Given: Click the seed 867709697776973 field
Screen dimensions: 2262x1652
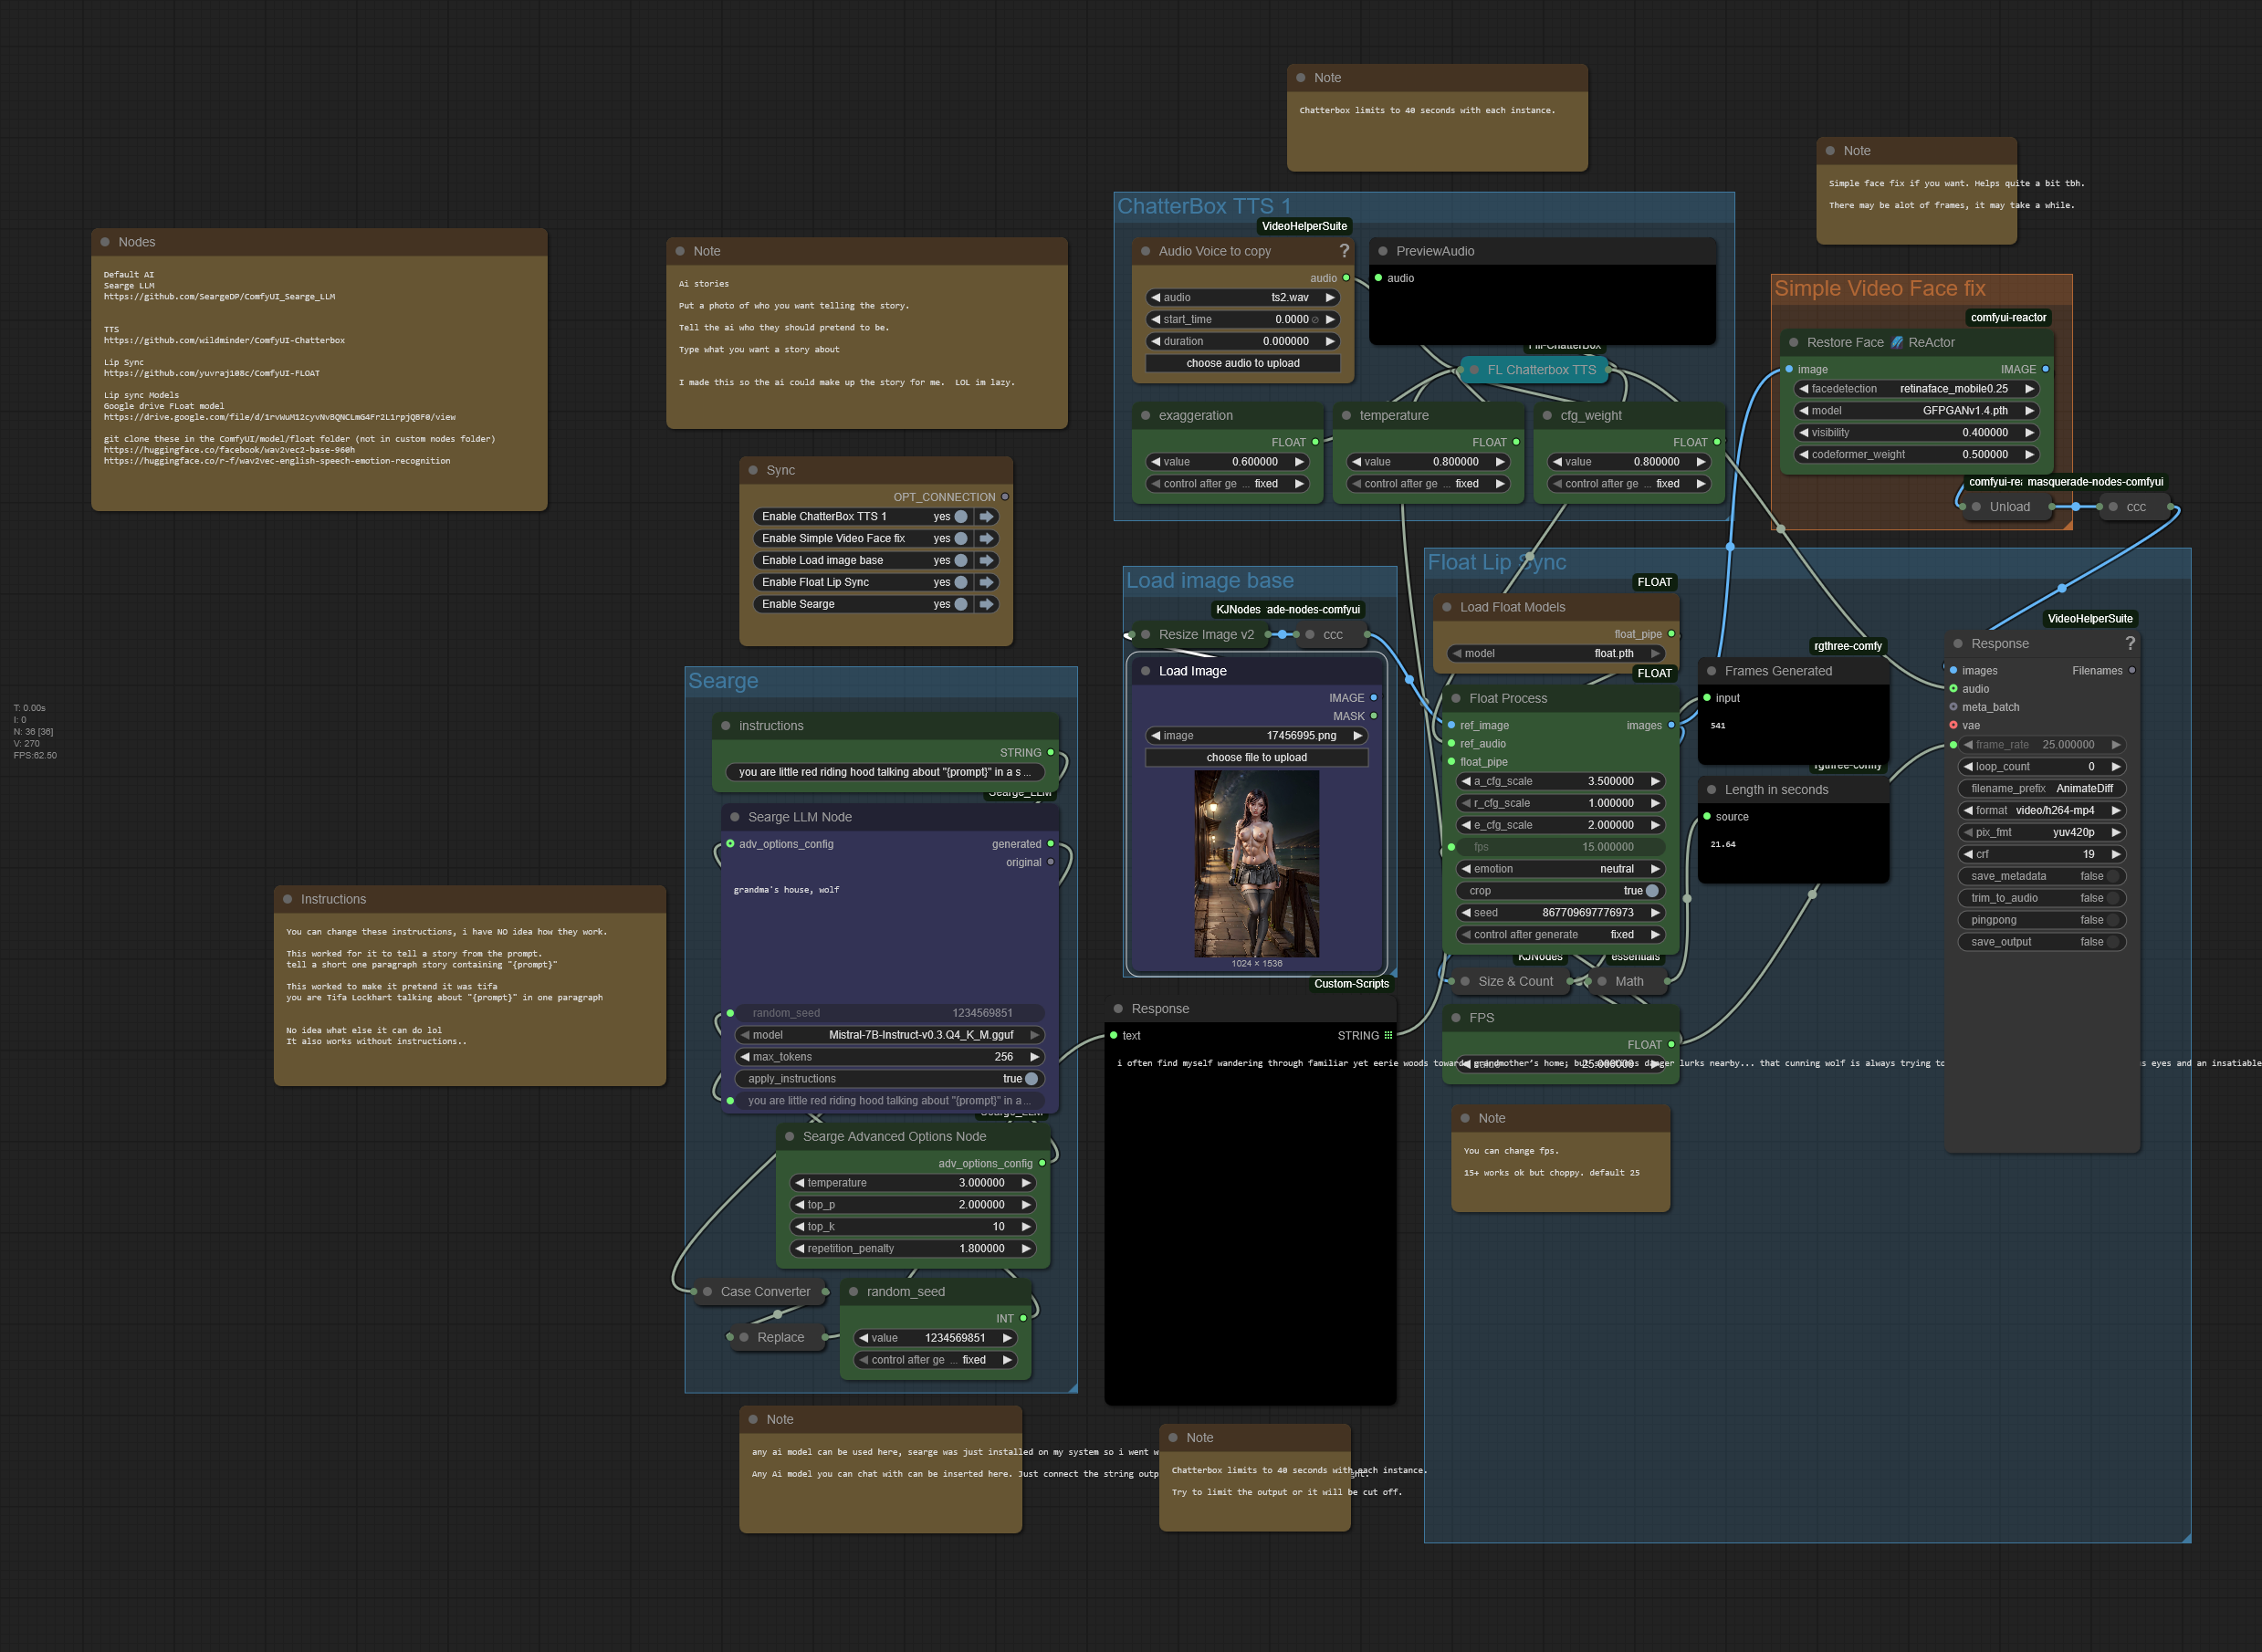Looking at the screenshot, I should (1560, 913).
